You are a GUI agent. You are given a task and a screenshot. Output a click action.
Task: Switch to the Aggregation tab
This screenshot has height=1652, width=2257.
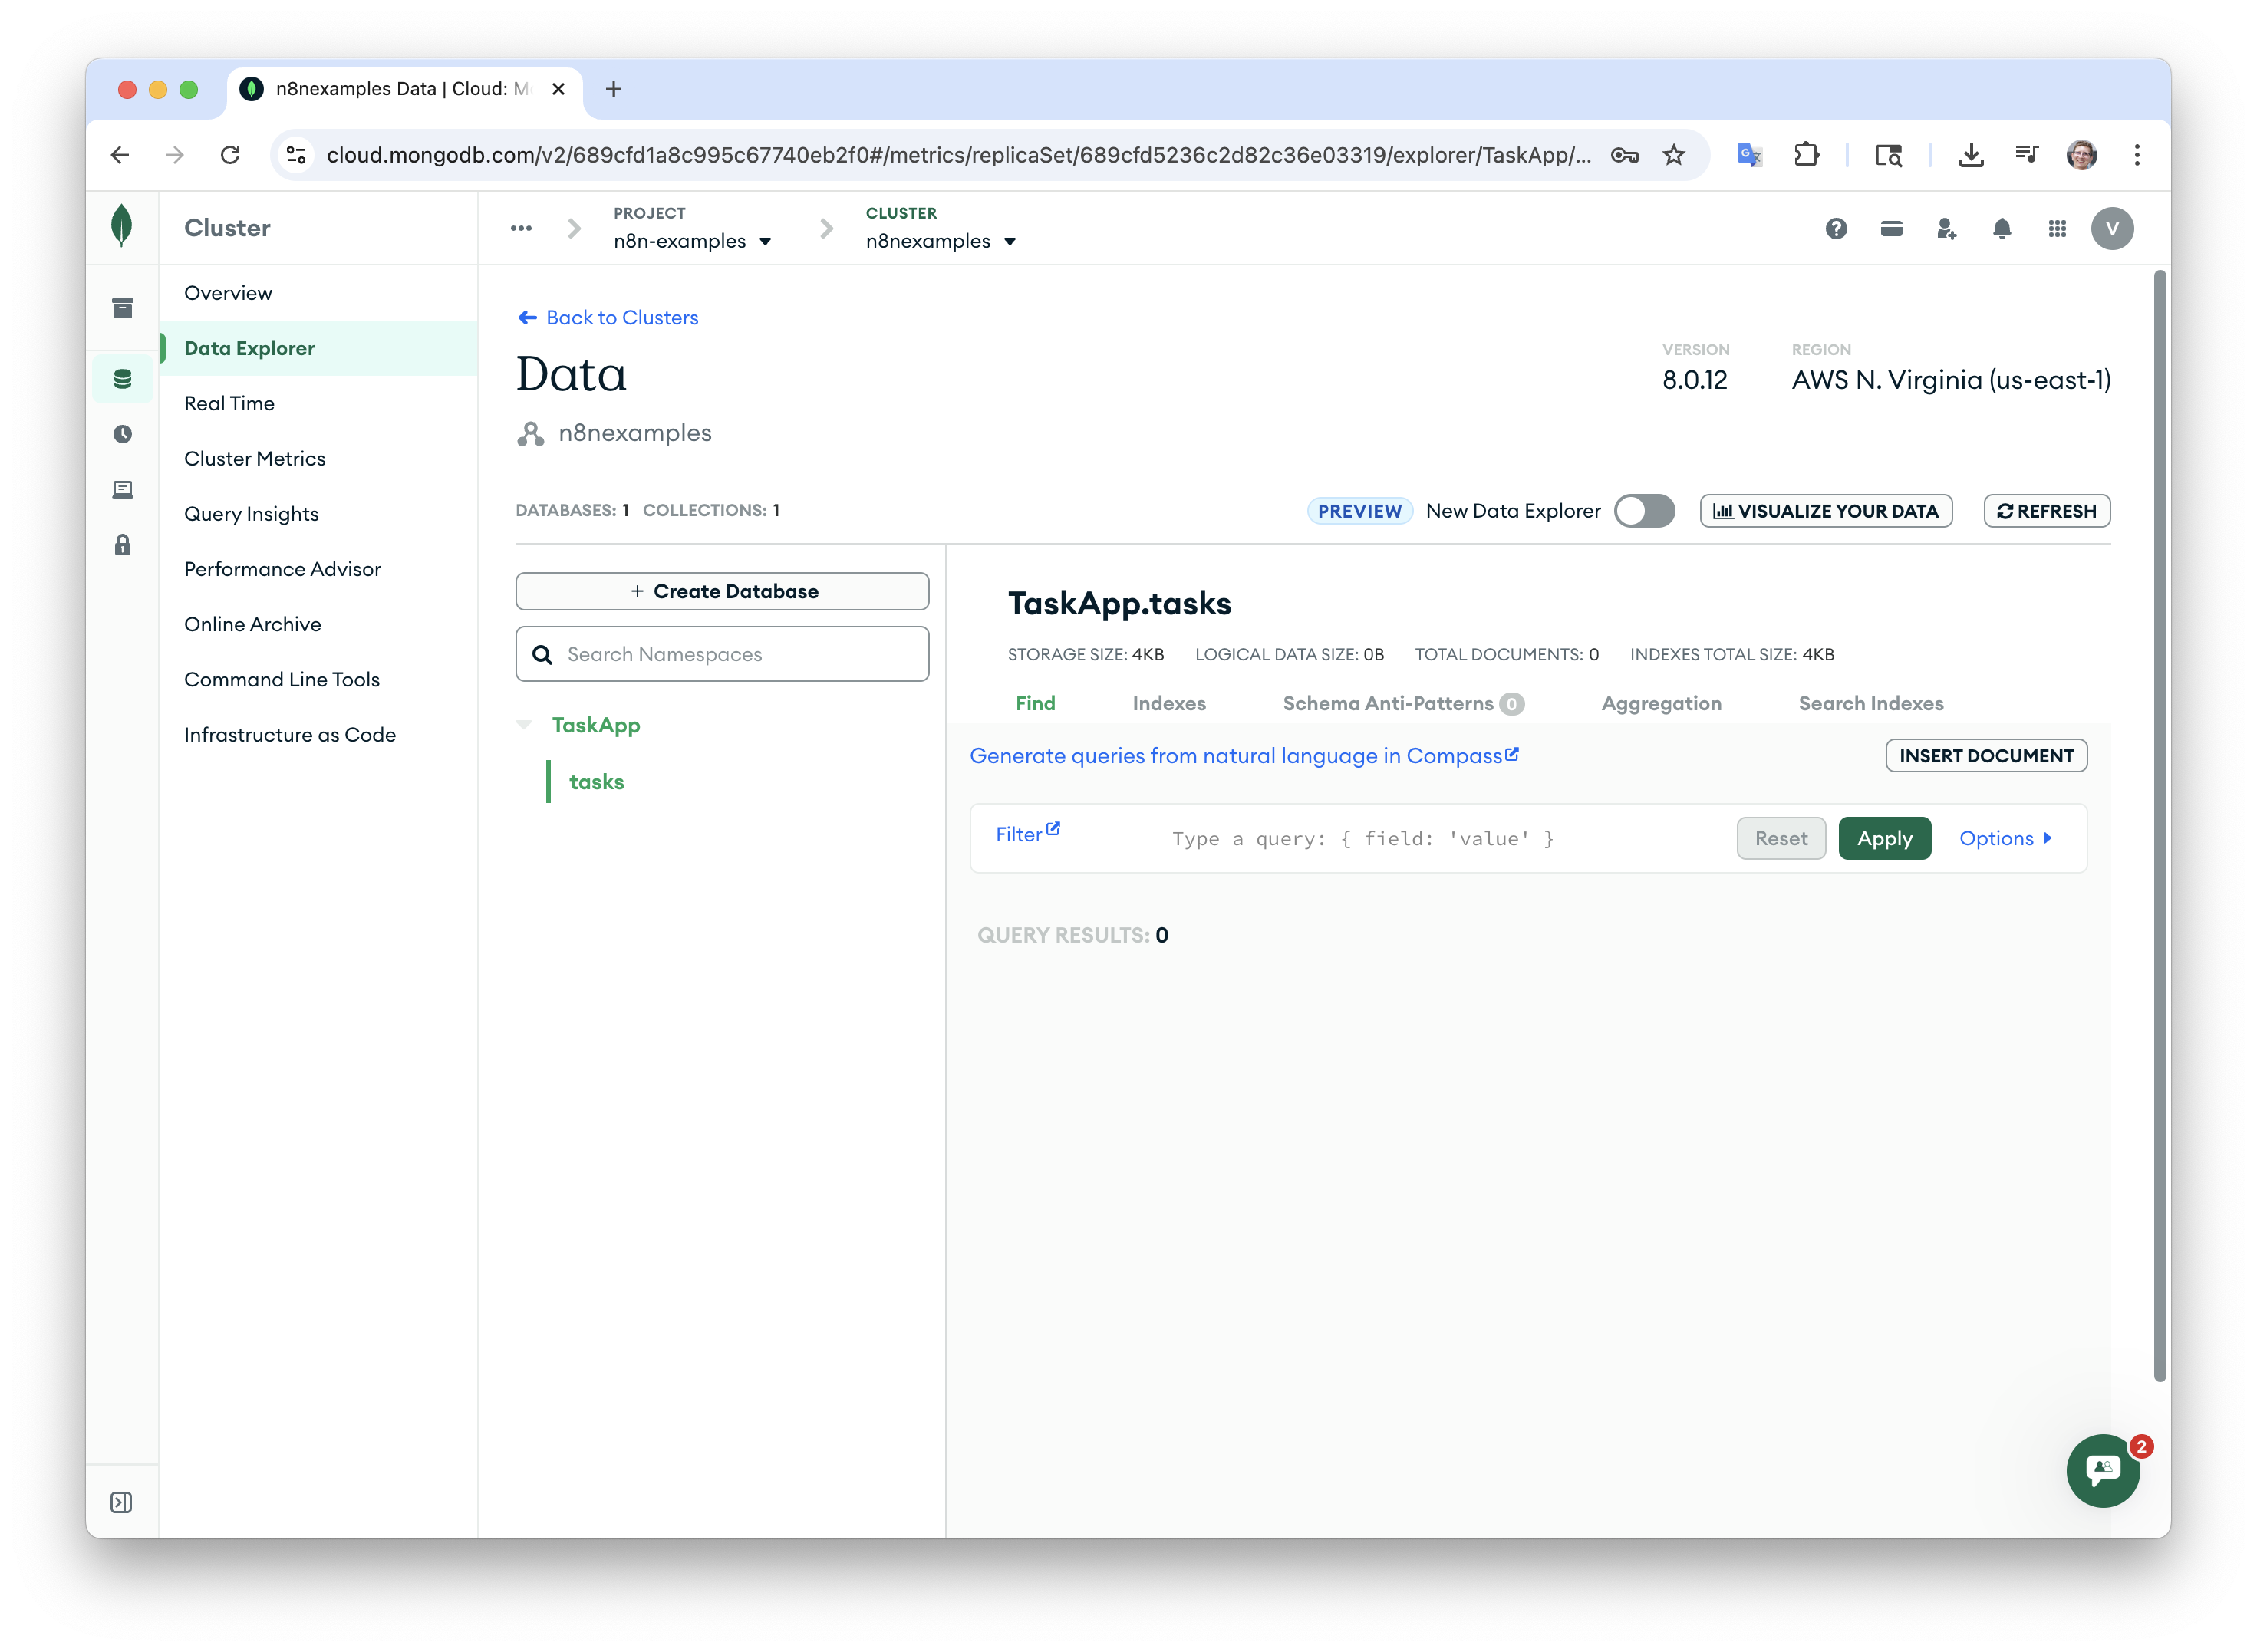point(1661,703)
